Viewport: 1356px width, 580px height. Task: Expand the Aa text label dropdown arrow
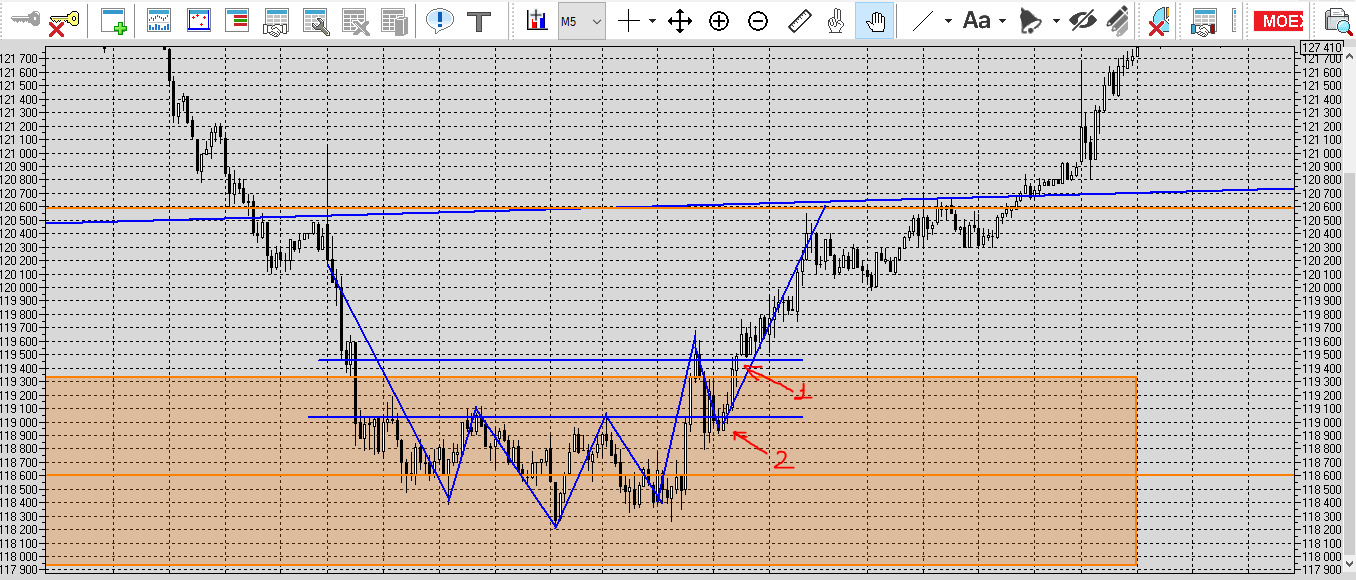coord(1002,21)
